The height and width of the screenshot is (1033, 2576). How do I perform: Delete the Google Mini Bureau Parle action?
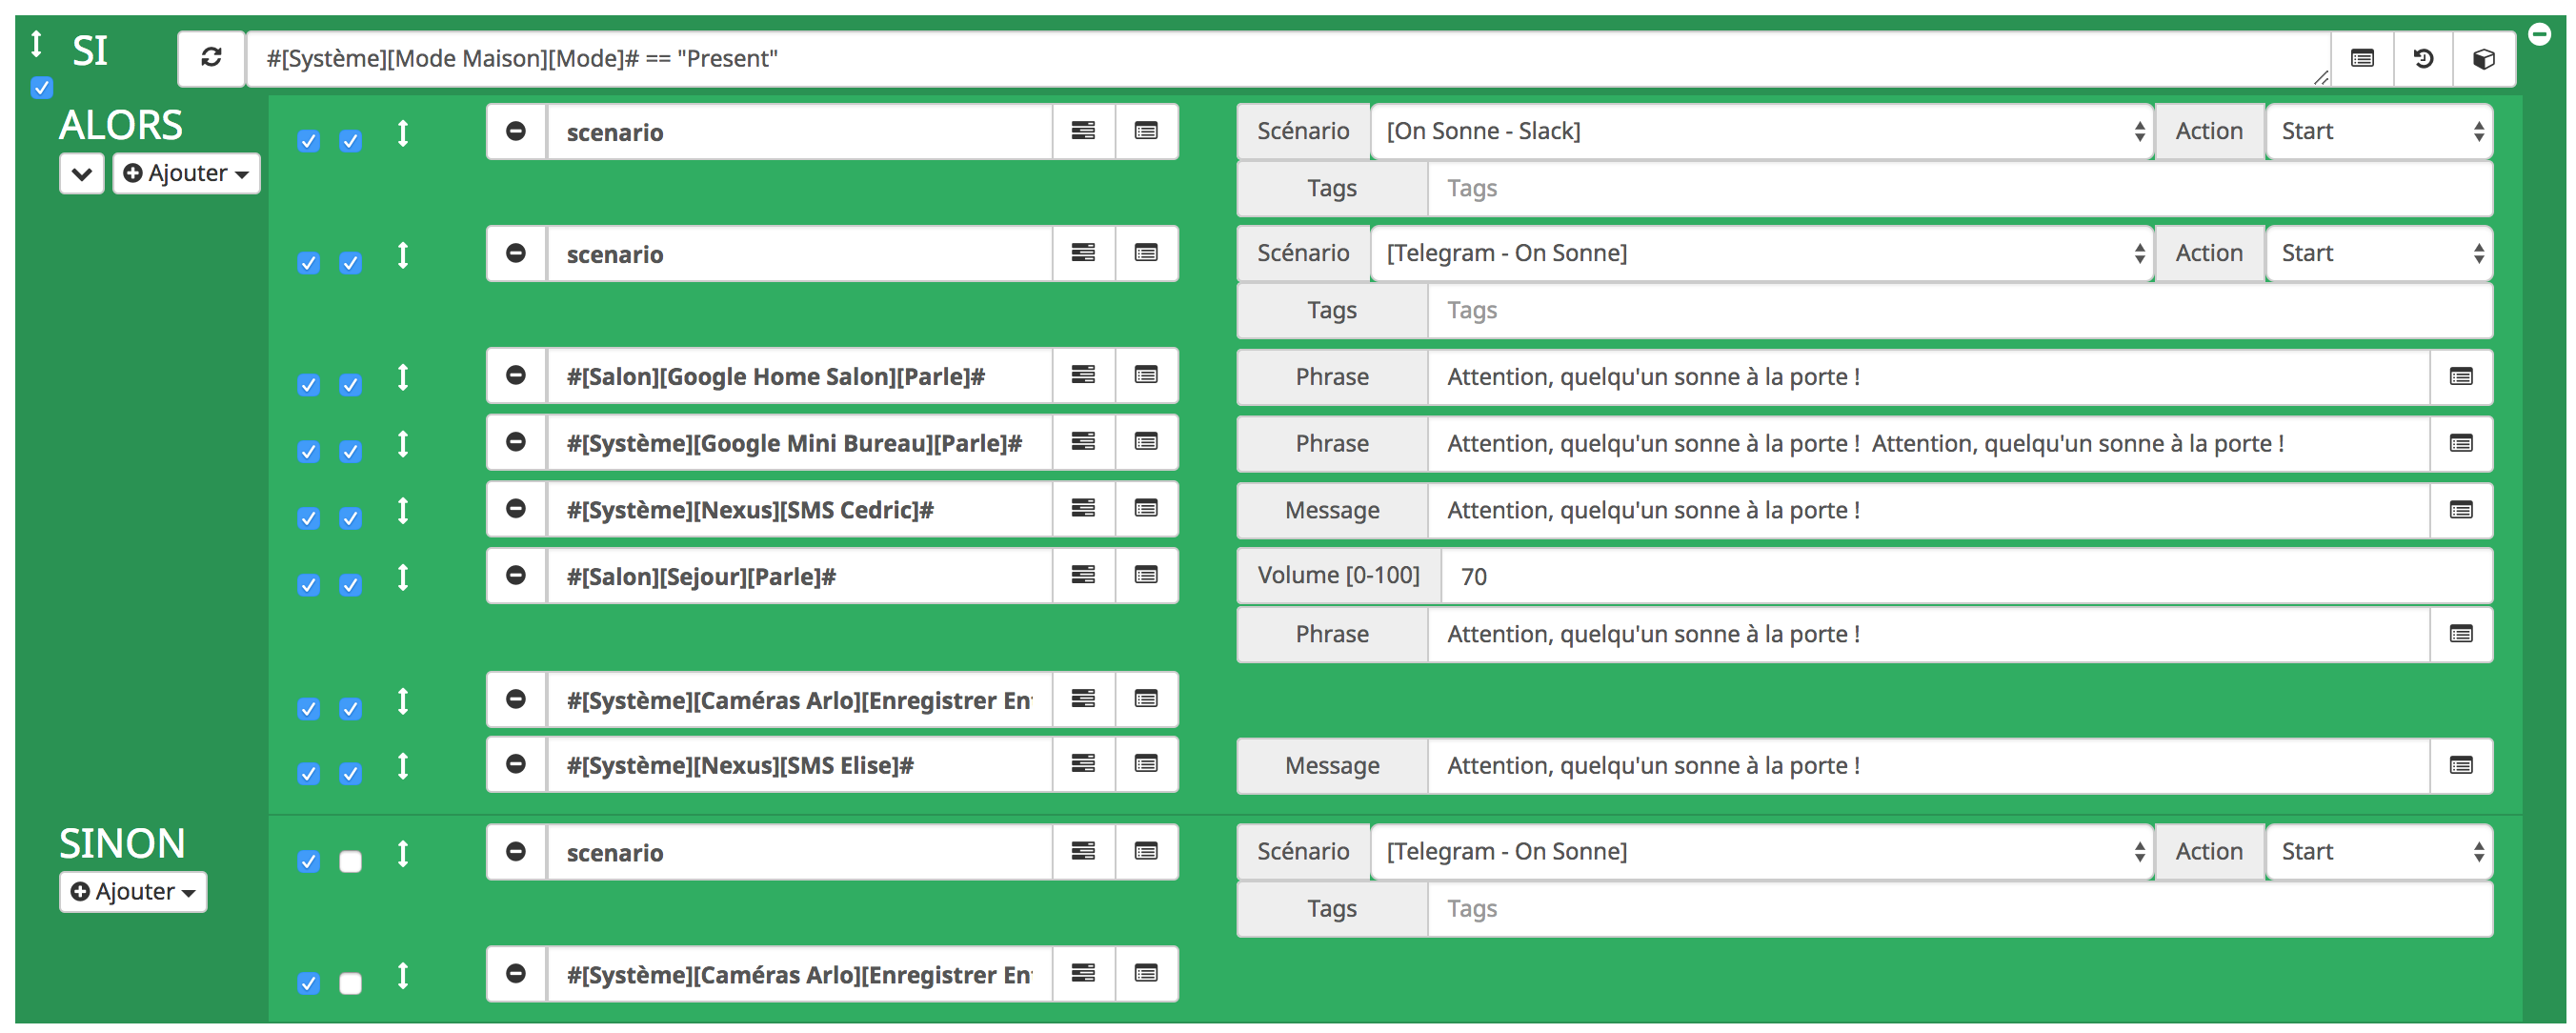[x=516, y=442]
